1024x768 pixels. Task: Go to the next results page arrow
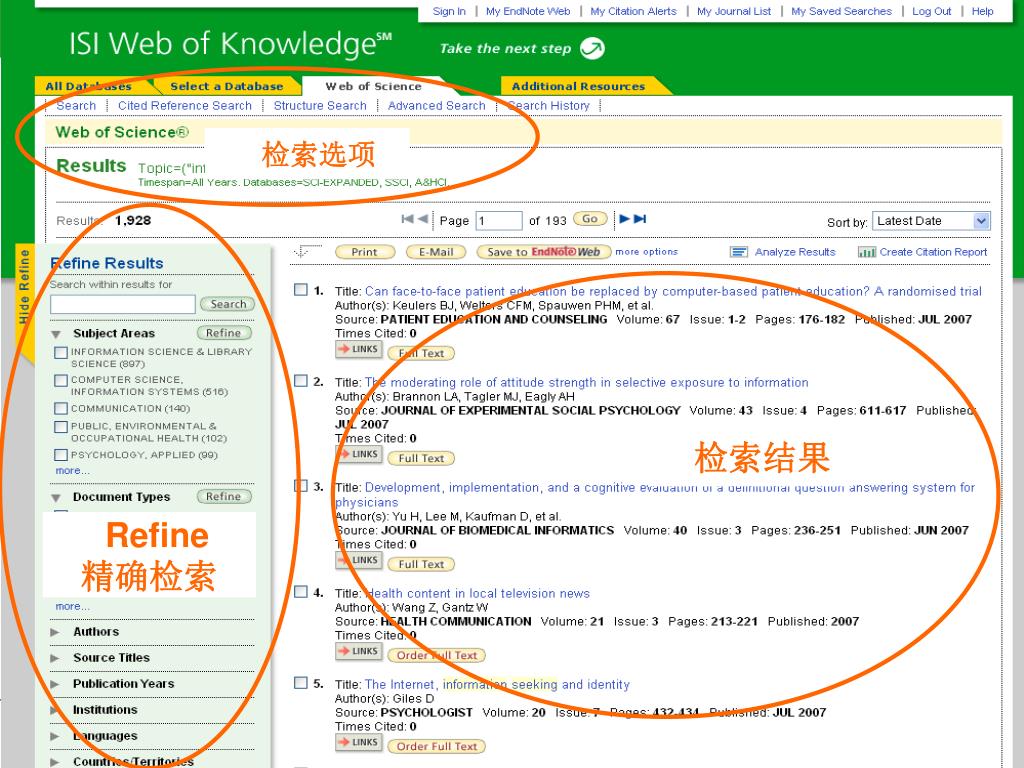(624, 219)
